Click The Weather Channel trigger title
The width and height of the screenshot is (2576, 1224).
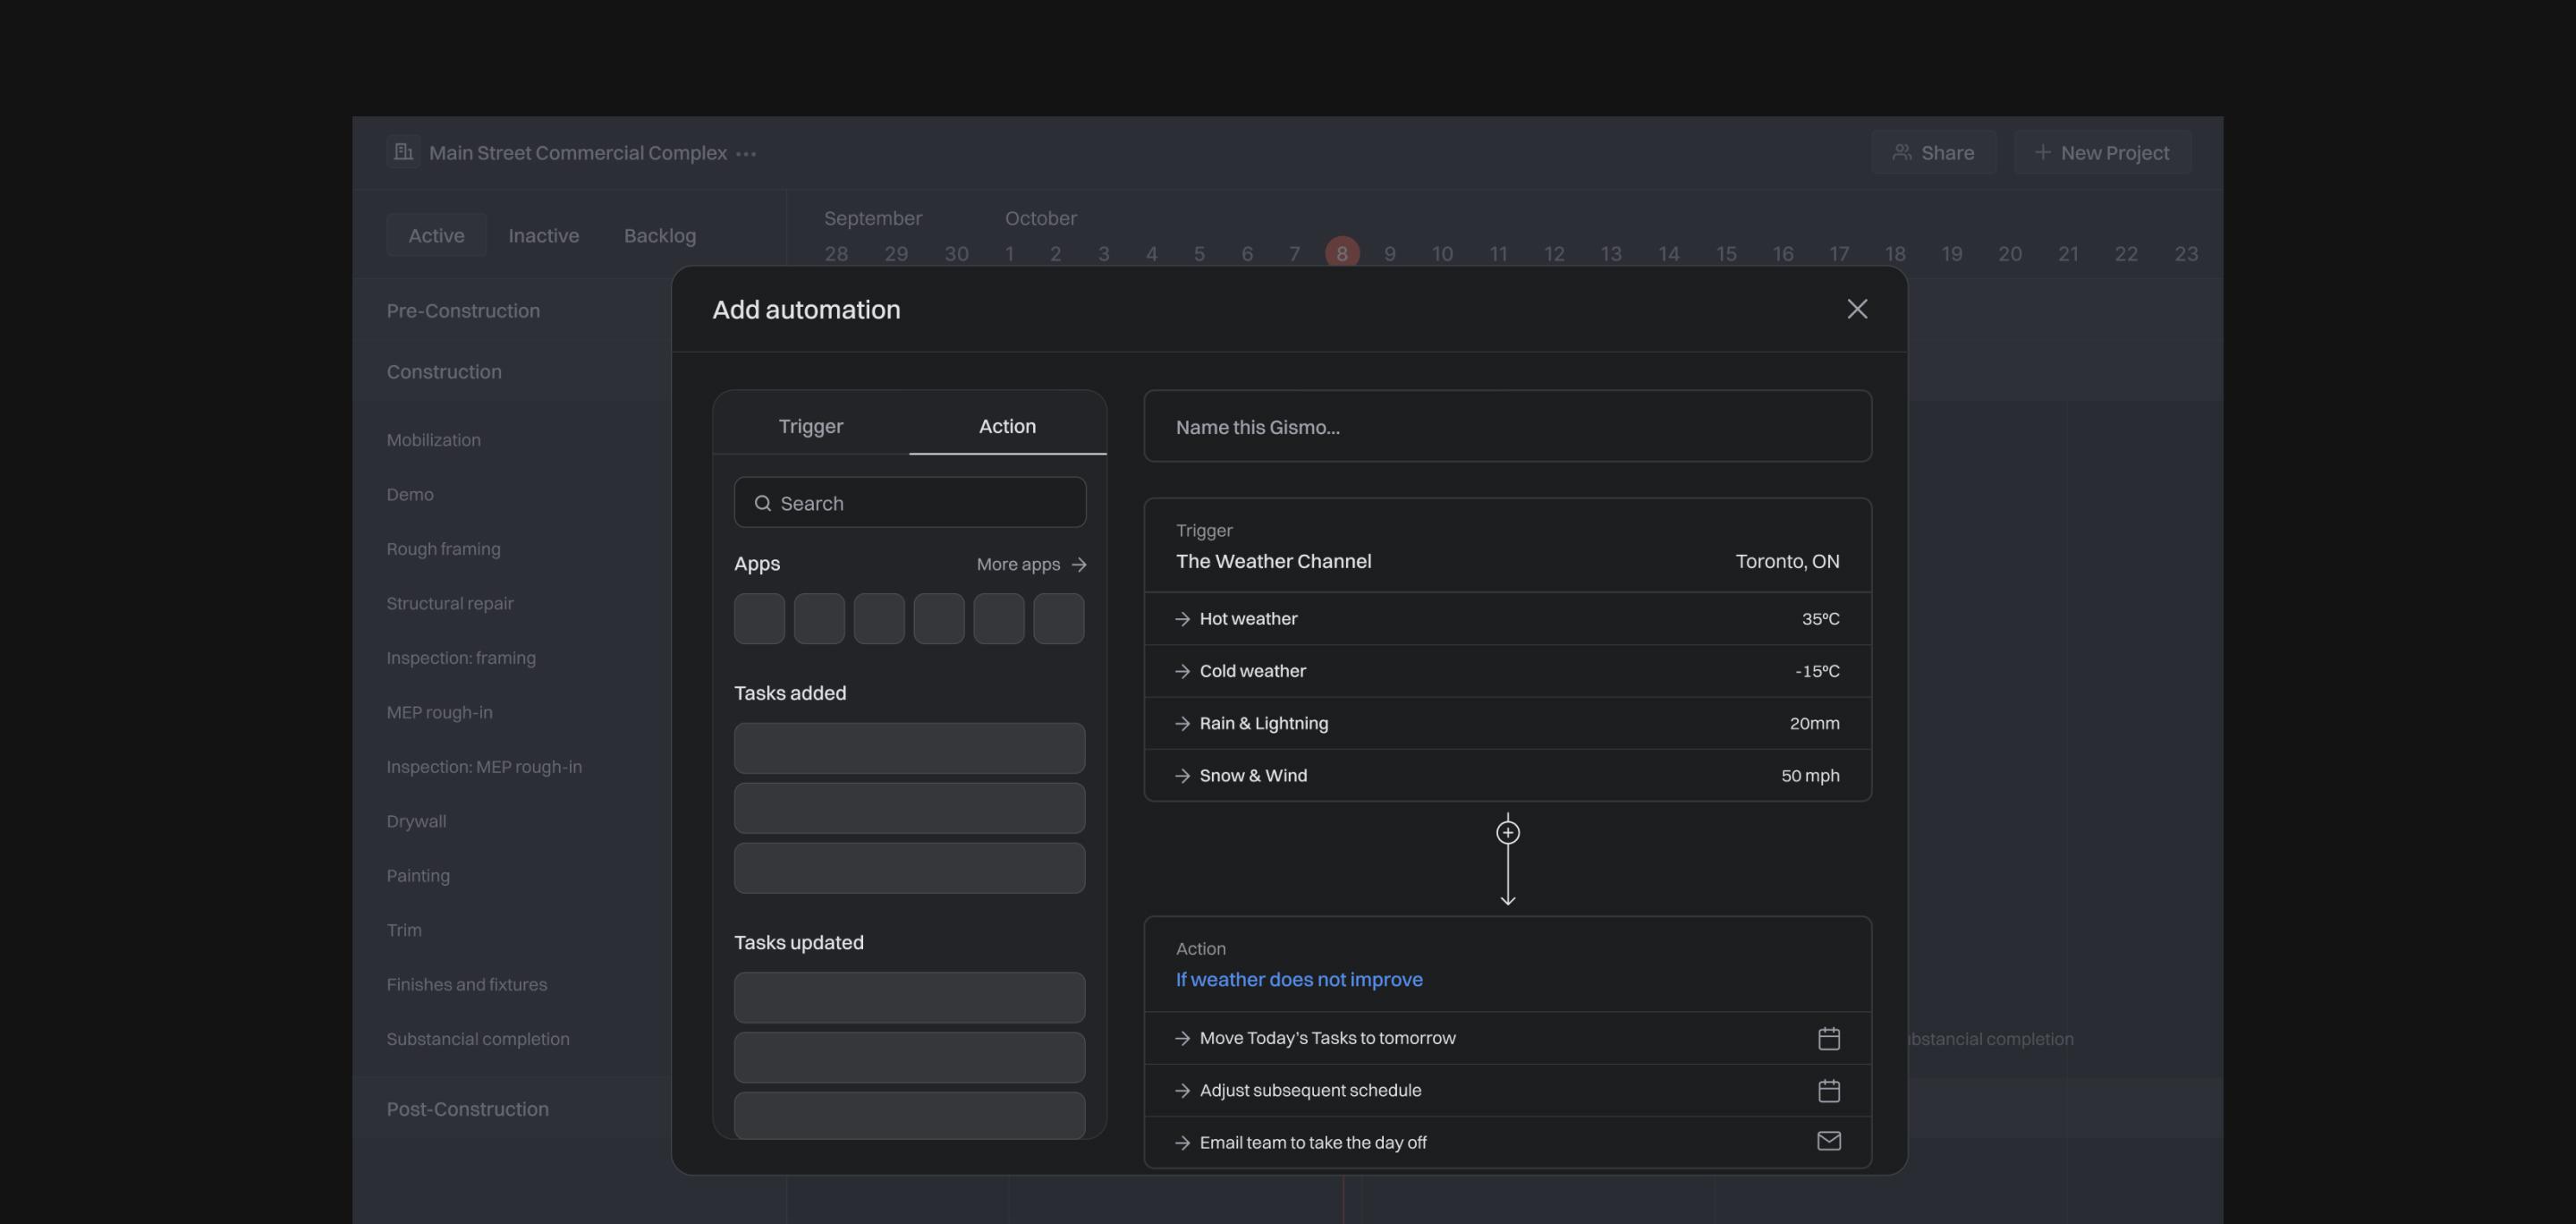(x=1273, y=561)
